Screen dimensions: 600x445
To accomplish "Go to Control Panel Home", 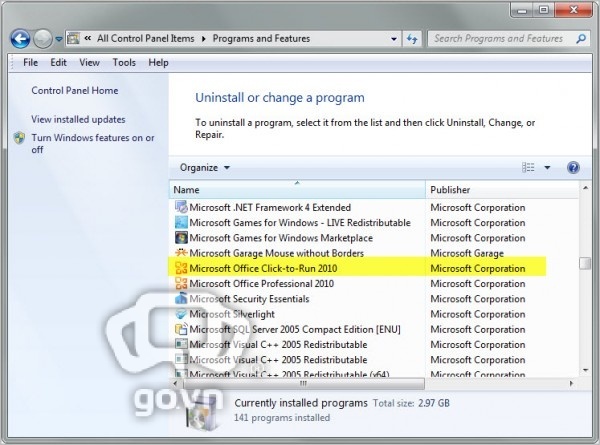I will 75,91.
